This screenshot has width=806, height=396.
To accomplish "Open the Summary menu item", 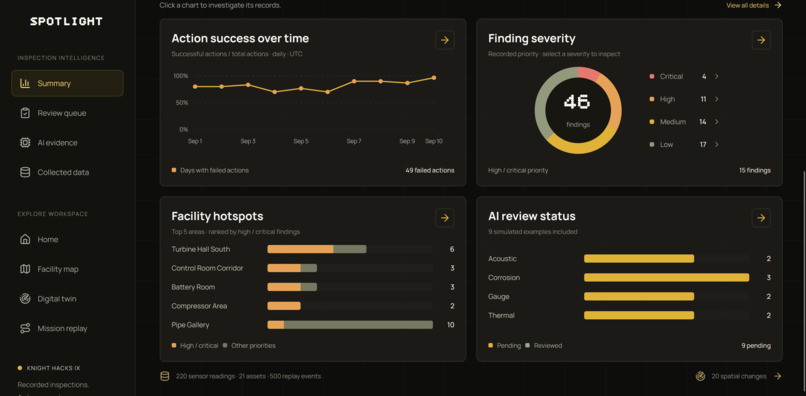I will (67, 83).
